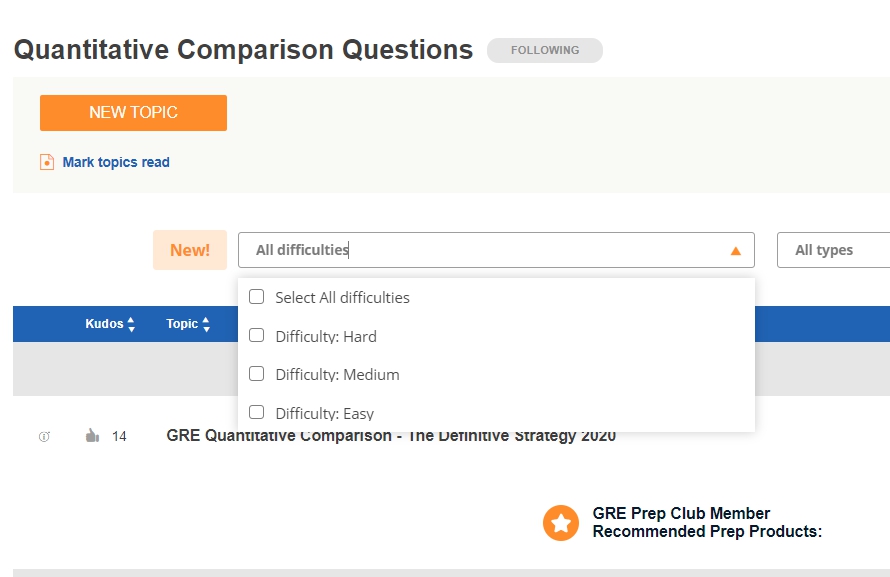Image resolution: width=890 pixels, height=577 pixels.
Task: Sort topics by the Kudos column header
Action: [104, 324]
